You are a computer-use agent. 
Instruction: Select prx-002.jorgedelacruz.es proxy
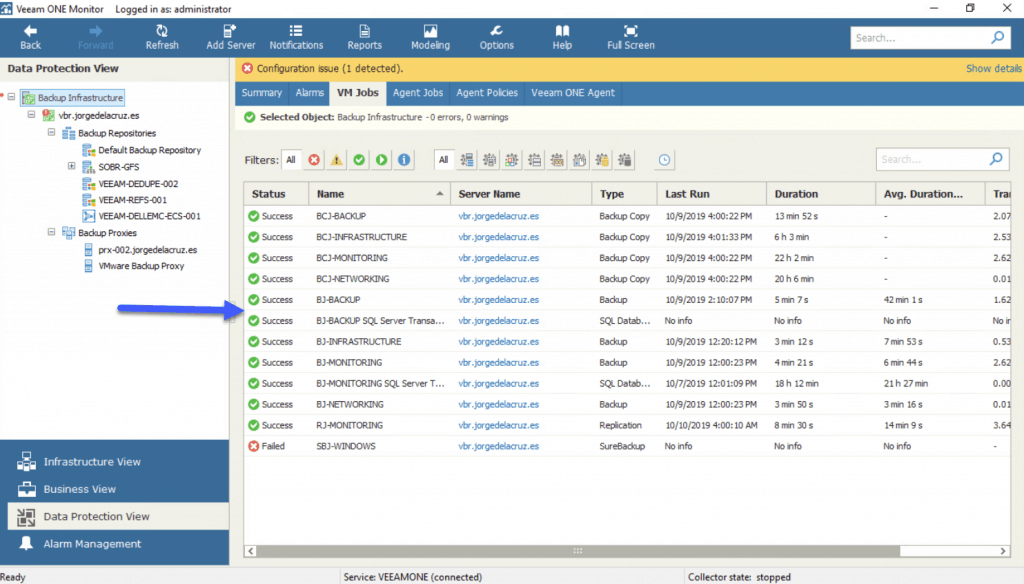(x=148, y=250)
